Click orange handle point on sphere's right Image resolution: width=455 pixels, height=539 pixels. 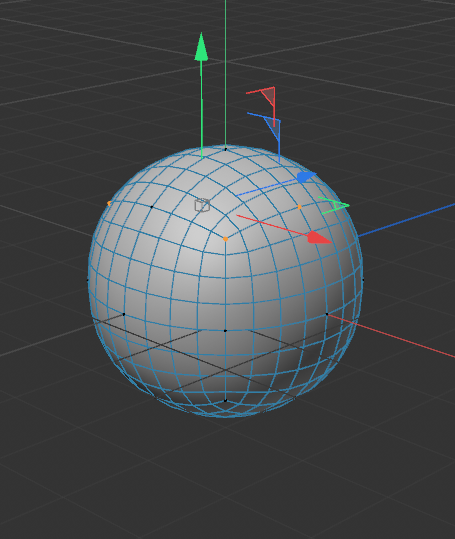click(299, 207)
